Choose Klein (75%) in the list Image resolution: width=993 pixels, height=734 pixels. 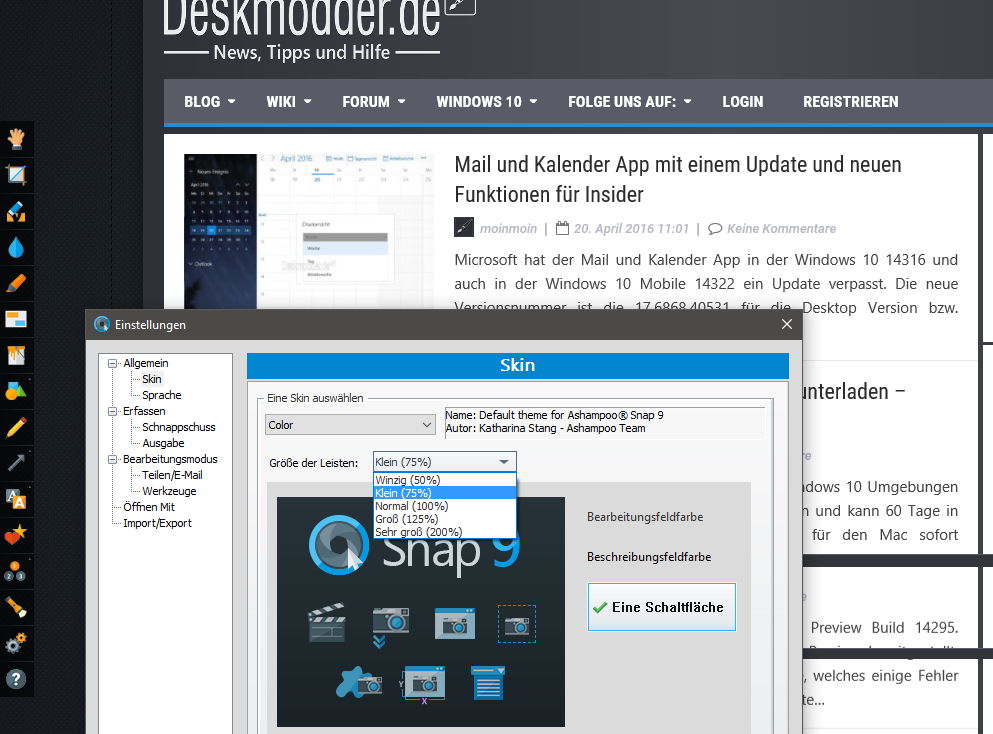pyautogui.click(x=445, y=493)
